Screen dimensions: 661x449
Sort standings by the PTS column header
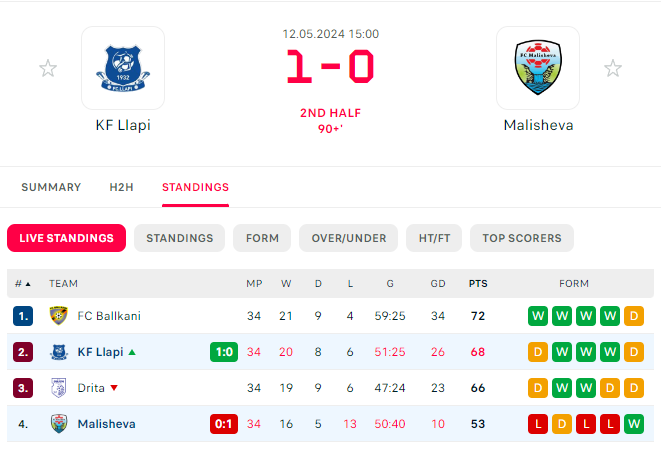478,283
